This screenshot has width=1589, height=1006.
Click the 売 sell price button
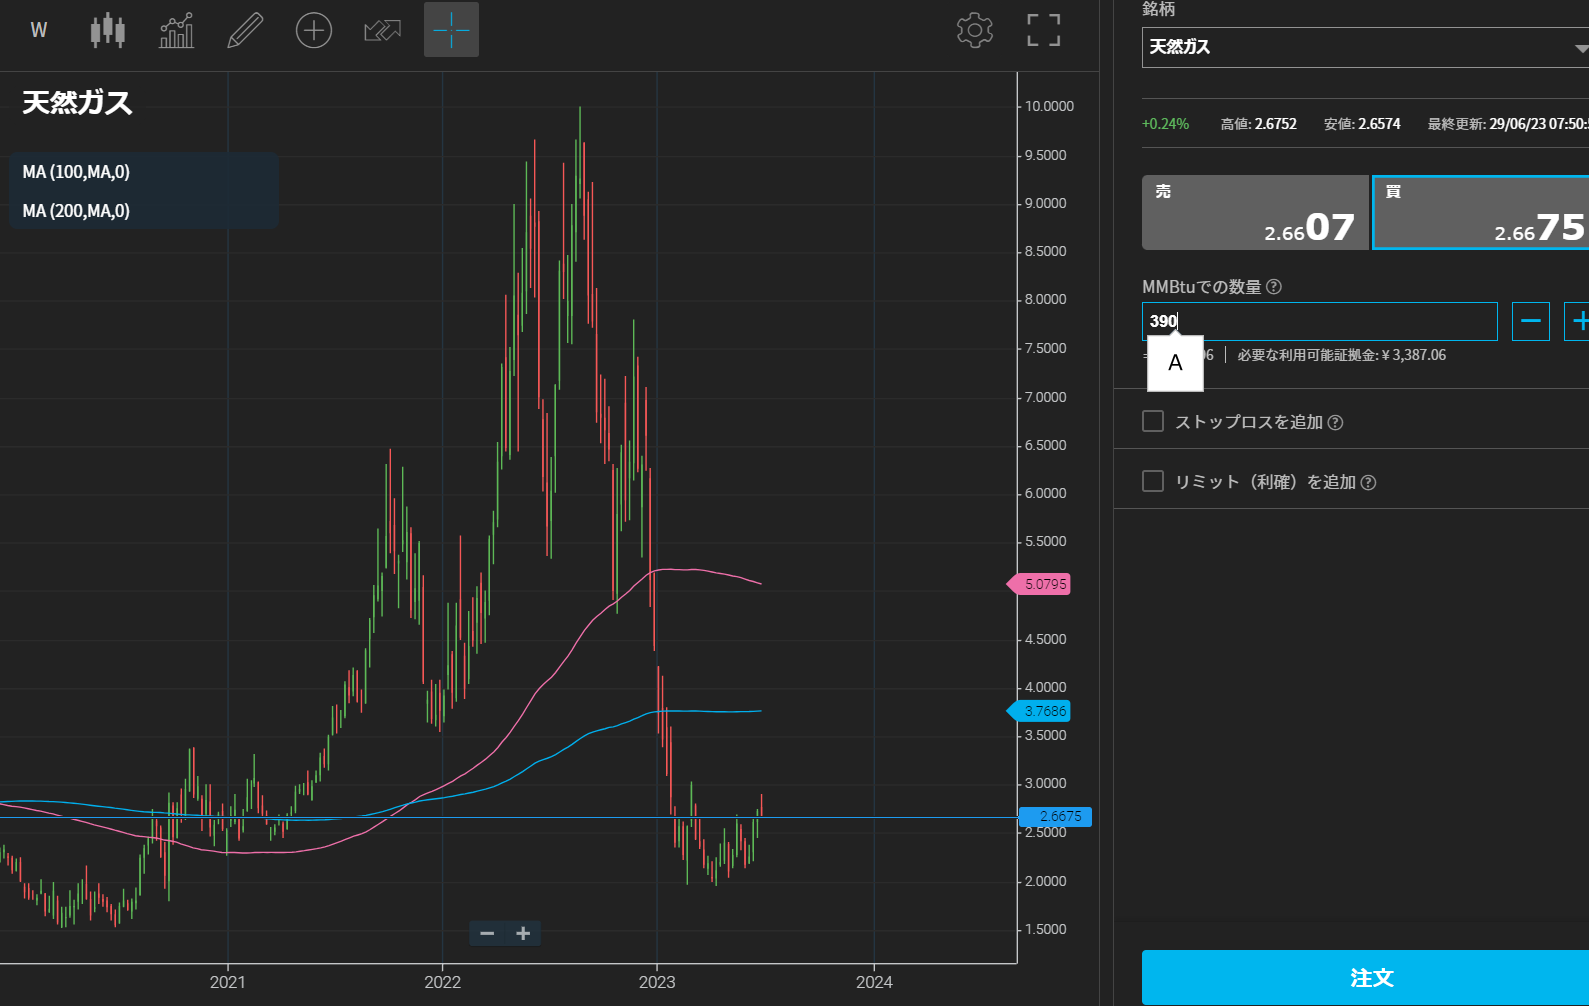tap(1255, 212)
